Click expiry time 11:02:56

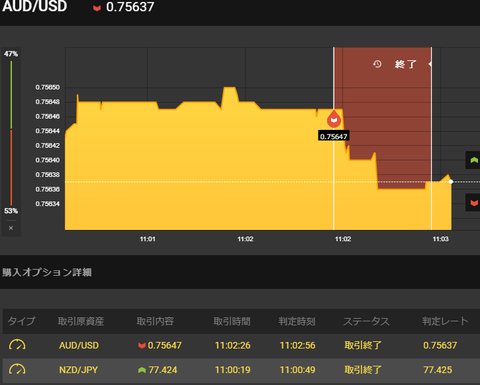[x=297, y=345]
